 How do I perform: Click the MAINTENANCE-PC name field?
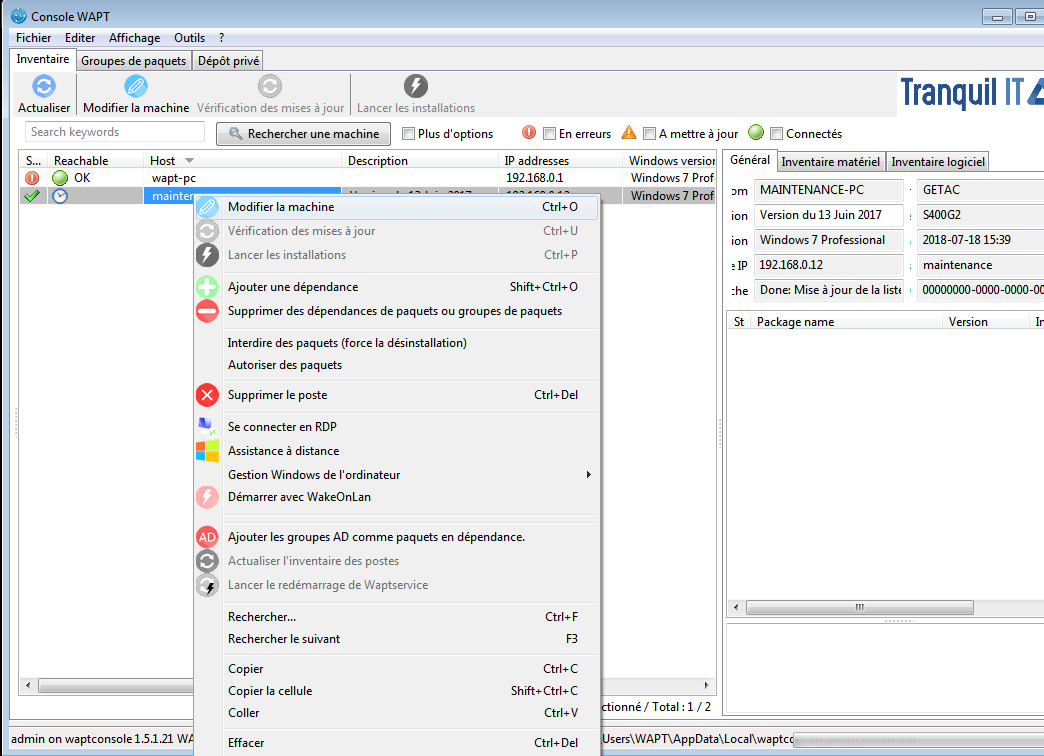829,190
